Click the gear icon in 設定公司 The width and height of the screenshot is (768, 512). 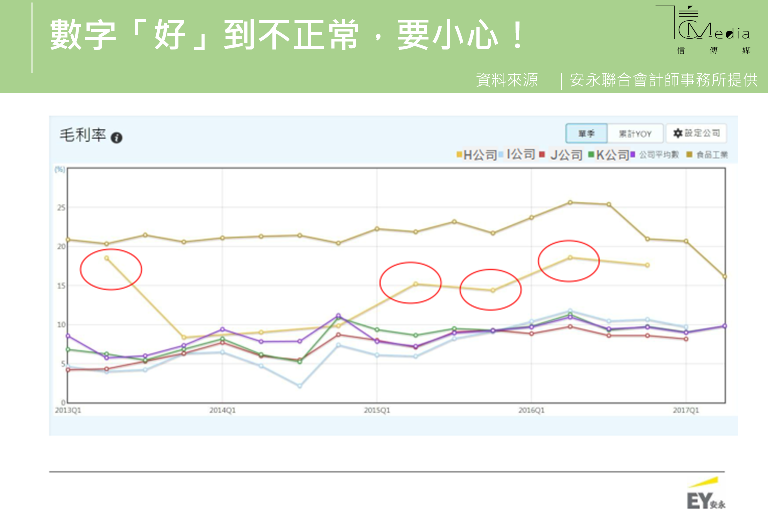[x=677, y=133]
